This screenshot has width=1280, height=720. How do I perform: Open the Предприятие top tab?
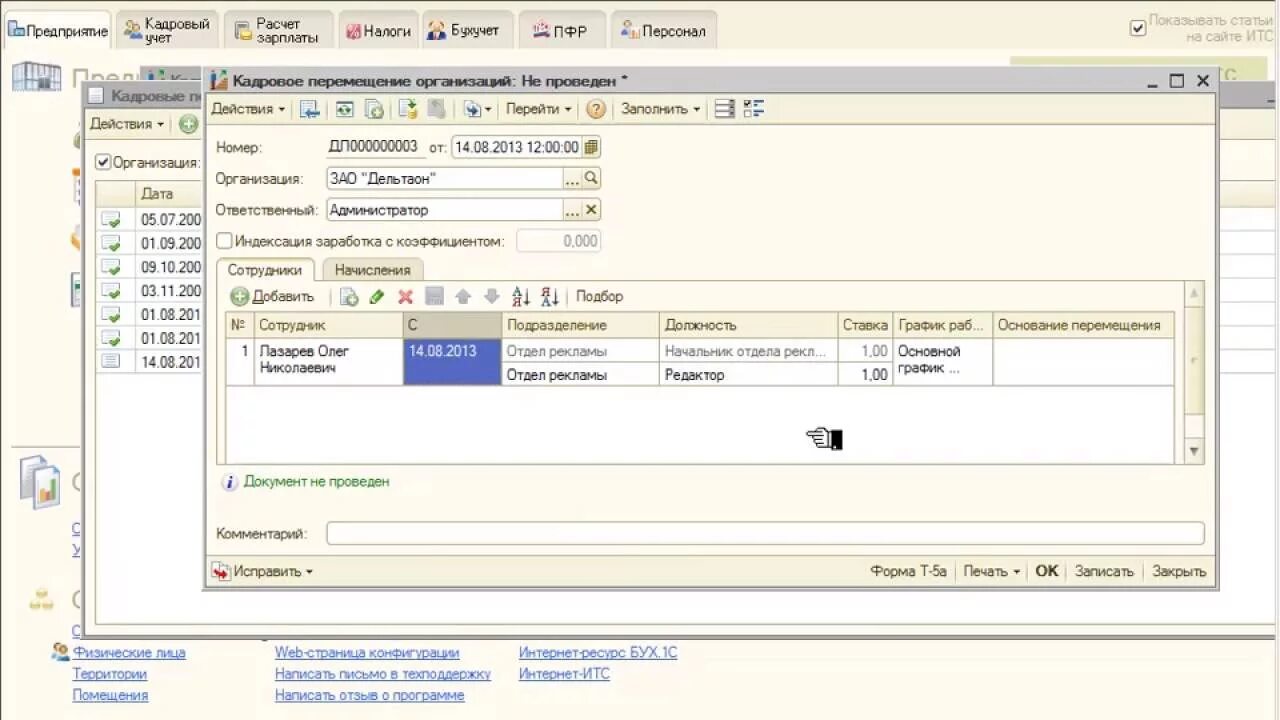pyautogui.click(x=57, y=31)
